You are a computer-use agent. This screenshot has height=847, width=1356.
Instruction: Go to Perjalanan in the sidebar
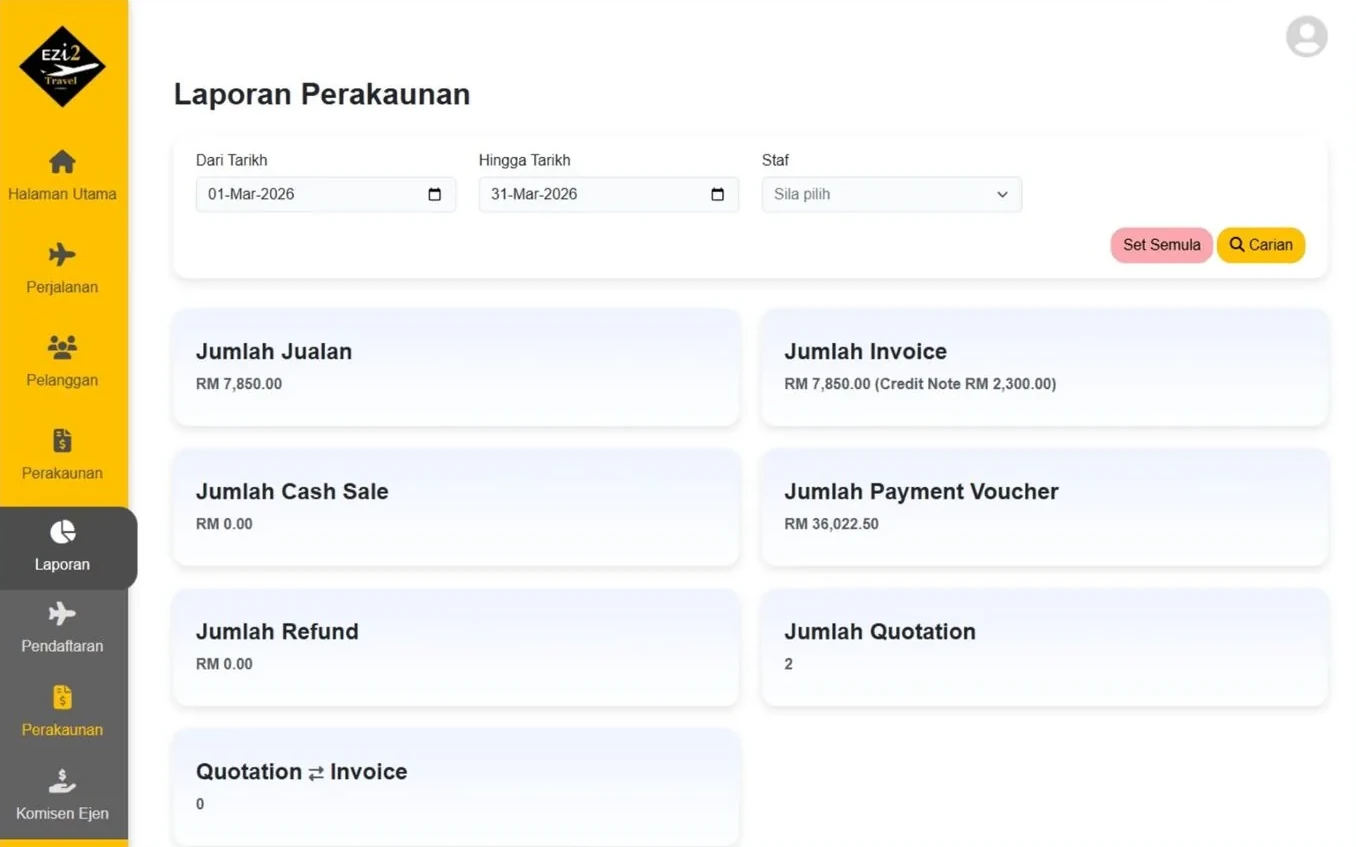coord(62,268)
